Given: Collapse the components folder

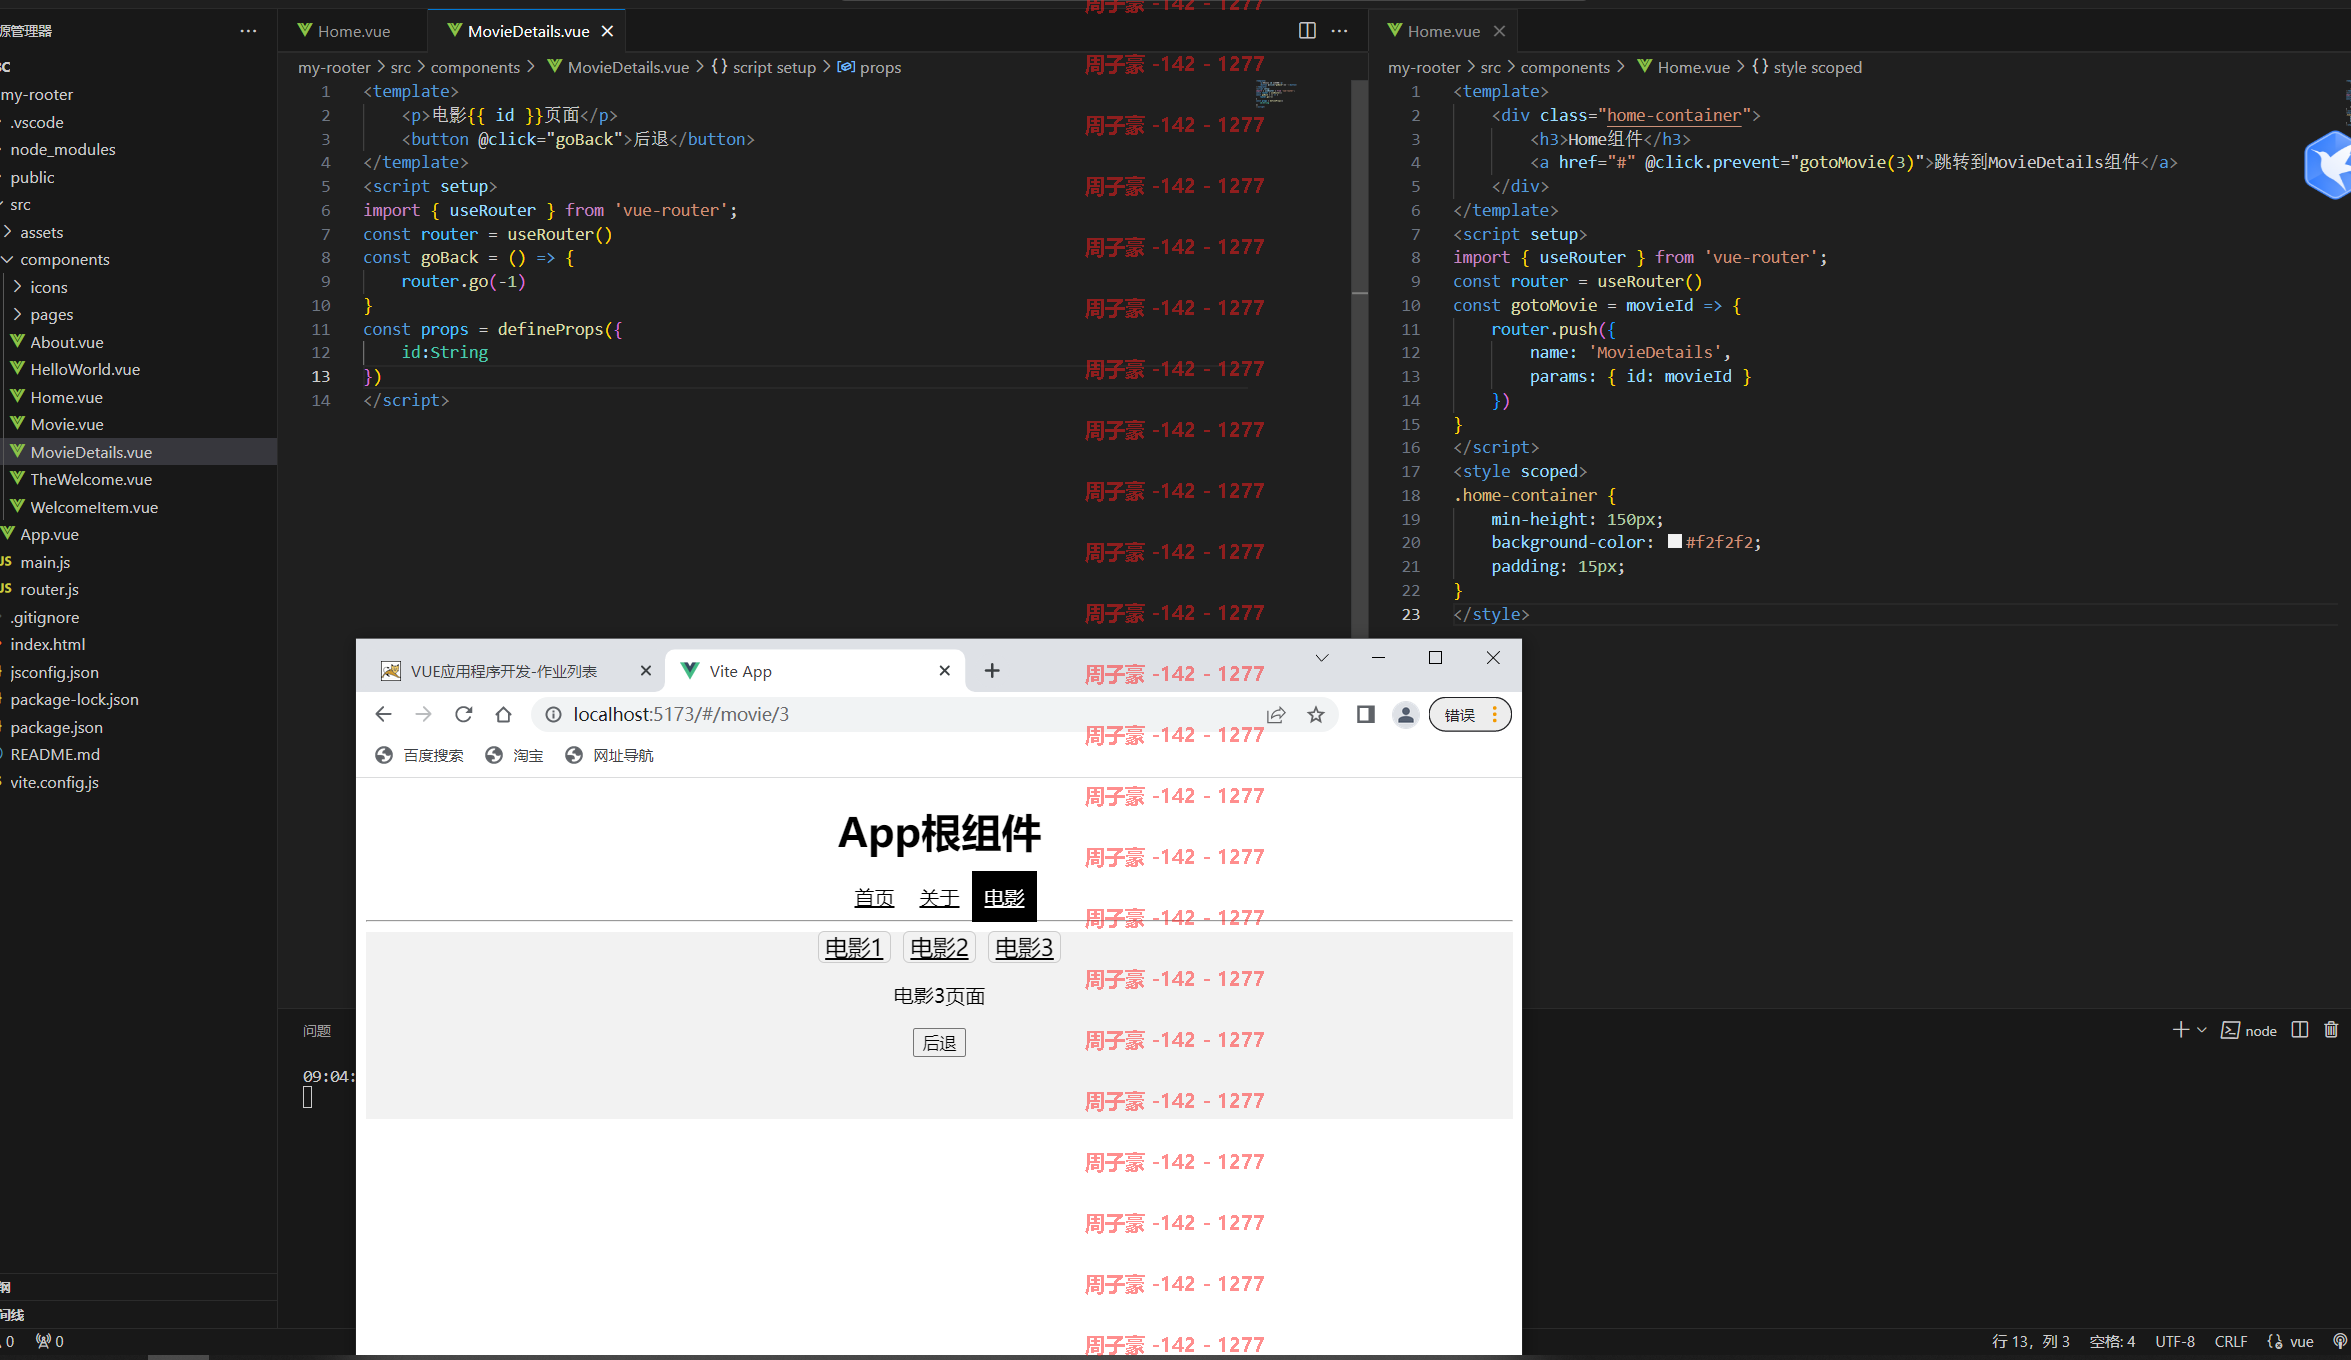Looking at the screenshot, I should [138, 259].
